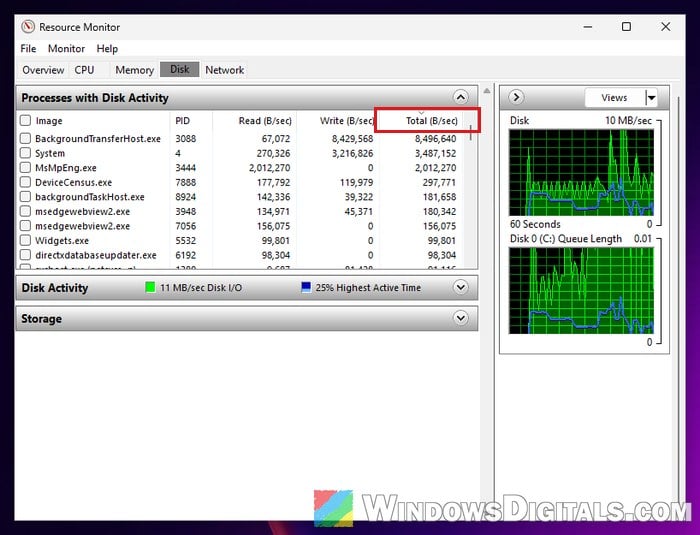Collapse the Processes with Disk Activity section
The height and width of the screenshot is (535, 700).
coord(460,97)
